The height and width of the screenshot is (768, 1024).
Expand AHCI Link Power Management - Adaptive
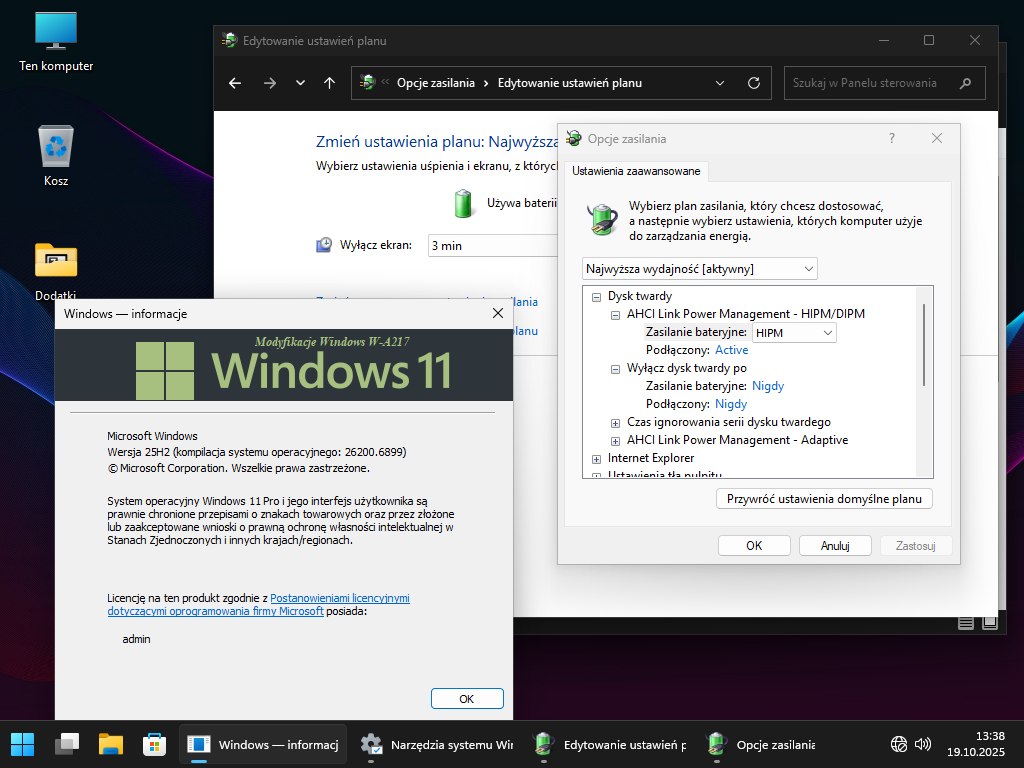click(x=616, y=440)
